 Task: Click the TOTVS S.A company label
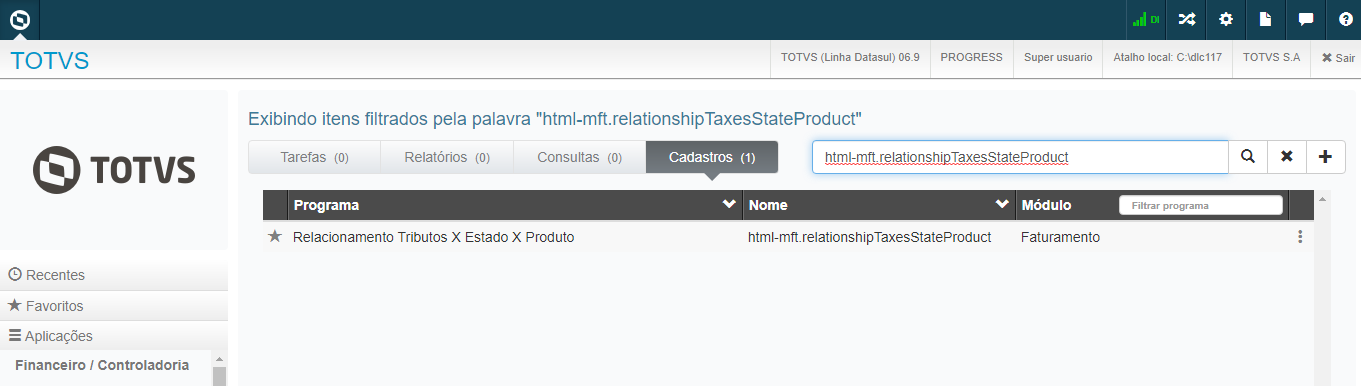coord(1271,58)
